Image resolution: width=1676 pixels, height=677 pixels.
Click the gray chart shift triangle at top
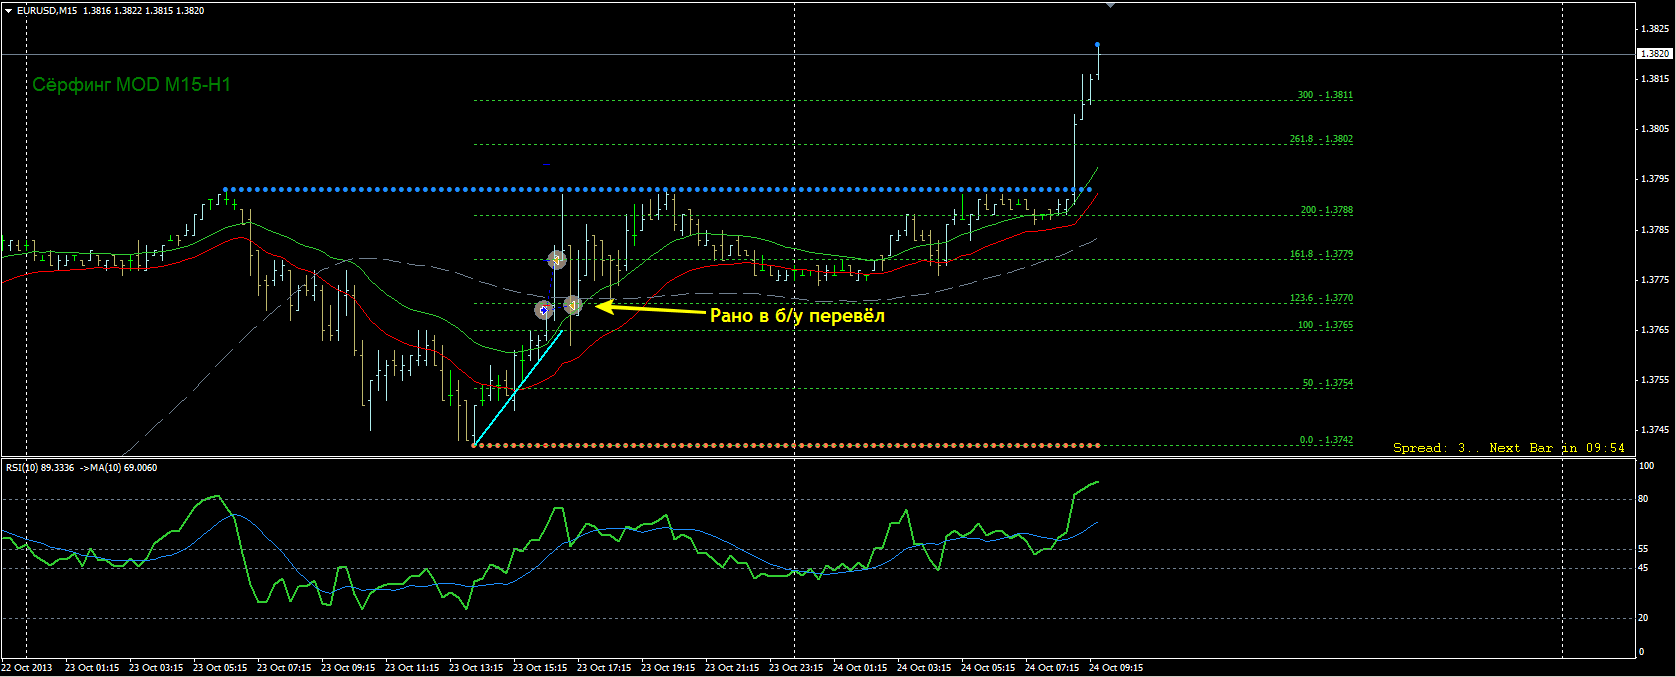point(1109,6)
